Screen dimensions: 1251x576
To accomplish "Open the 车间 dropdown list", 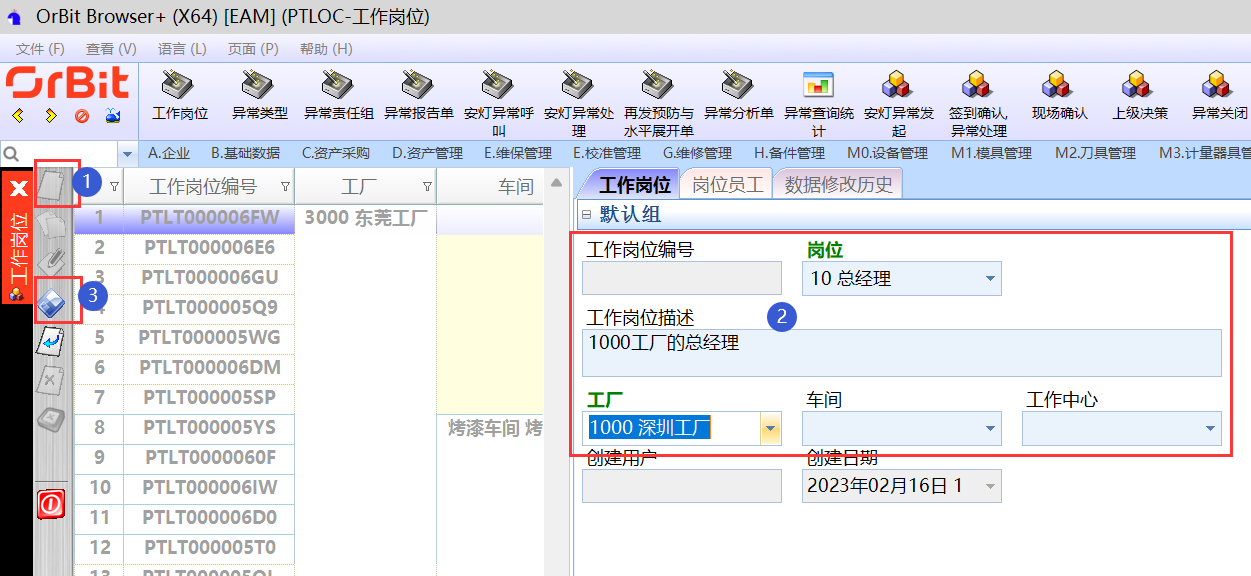I will coord(989,429).
